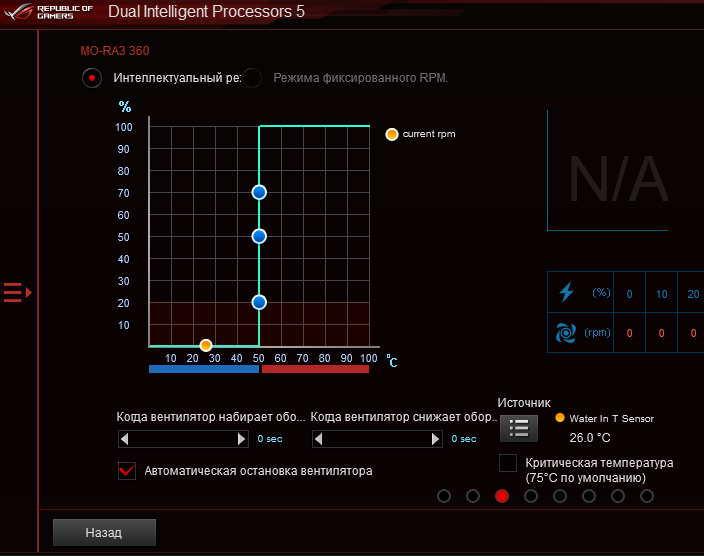
Task: Decrease fan spin-up time with left arrow
Action: click(x=125, y=439)
